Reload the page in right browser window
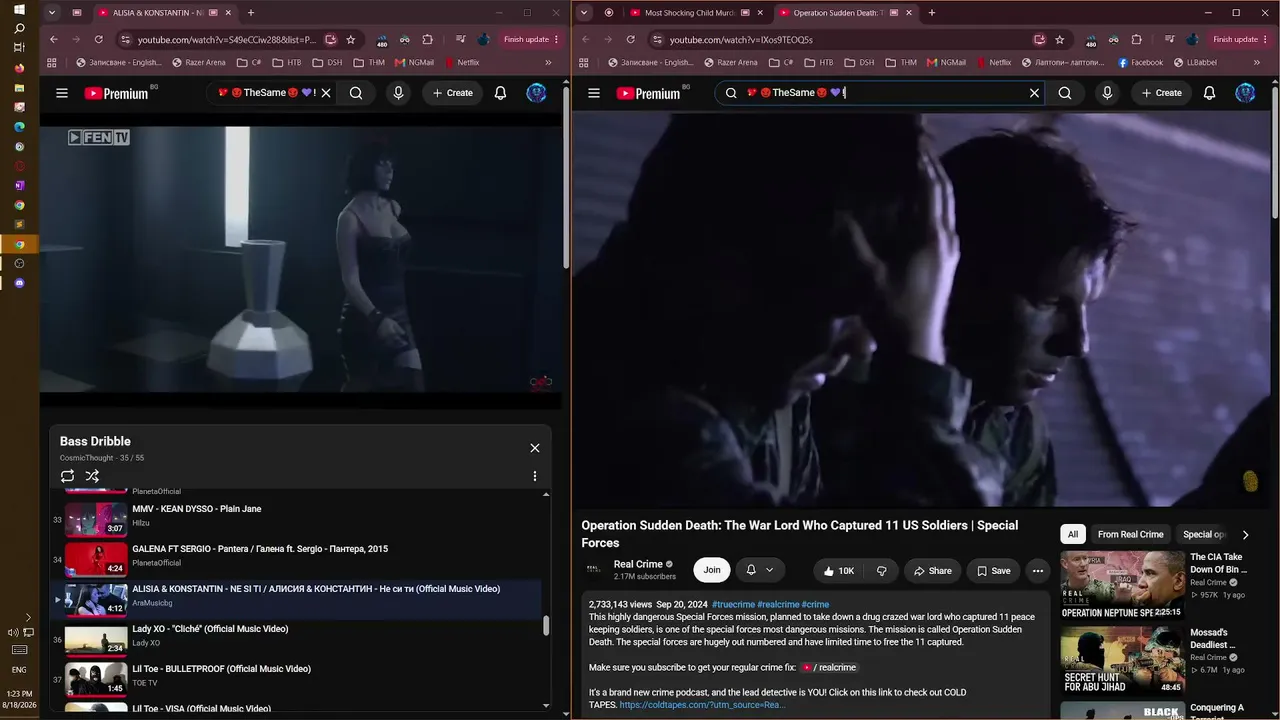This screenshot has width=1280, height=720. (x=630, y=40)
